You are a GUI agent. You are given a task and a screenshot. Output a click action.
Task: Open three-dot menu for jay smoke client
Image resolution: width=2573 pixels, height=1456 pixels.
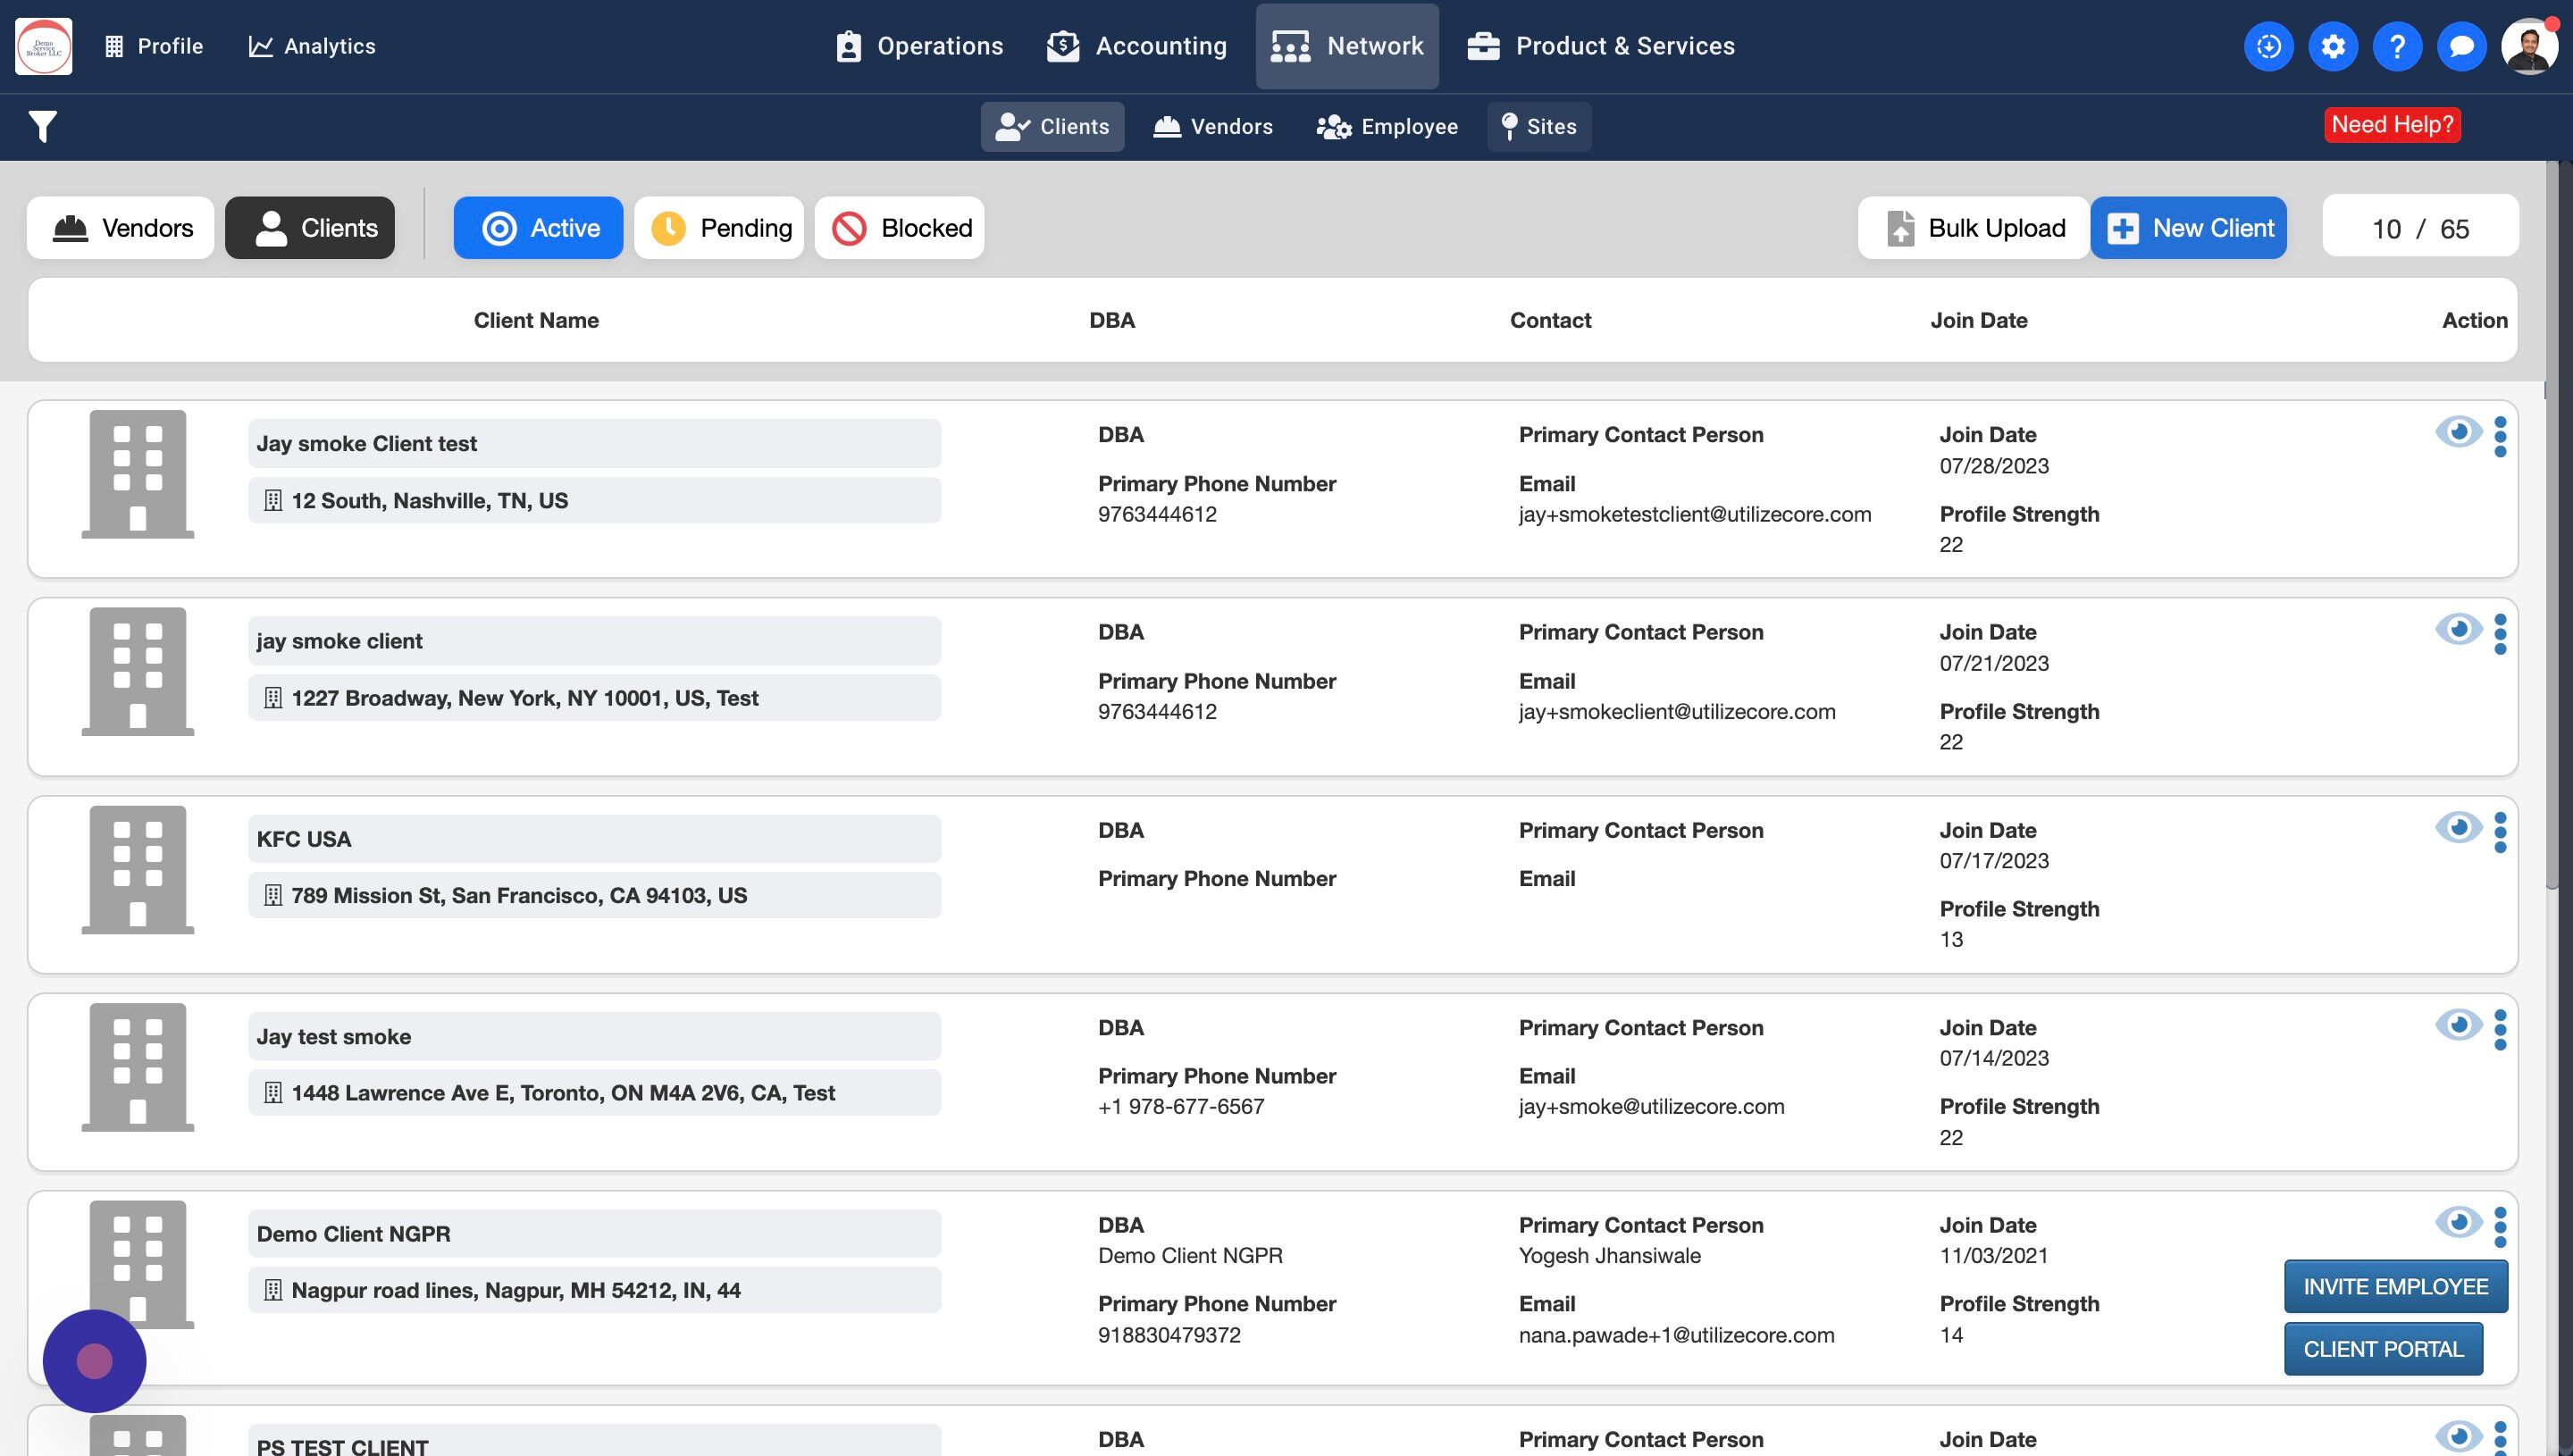tap(2500, 634)
